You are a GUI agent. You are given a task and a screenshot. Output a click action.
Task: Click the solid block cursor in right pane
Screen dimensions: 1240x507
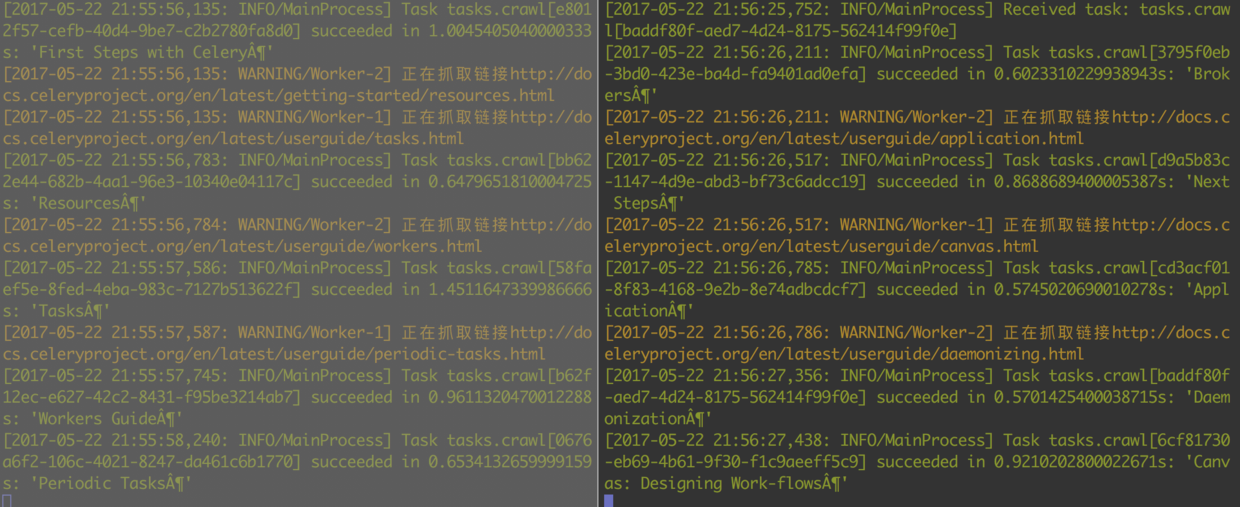tap(609, 500)
